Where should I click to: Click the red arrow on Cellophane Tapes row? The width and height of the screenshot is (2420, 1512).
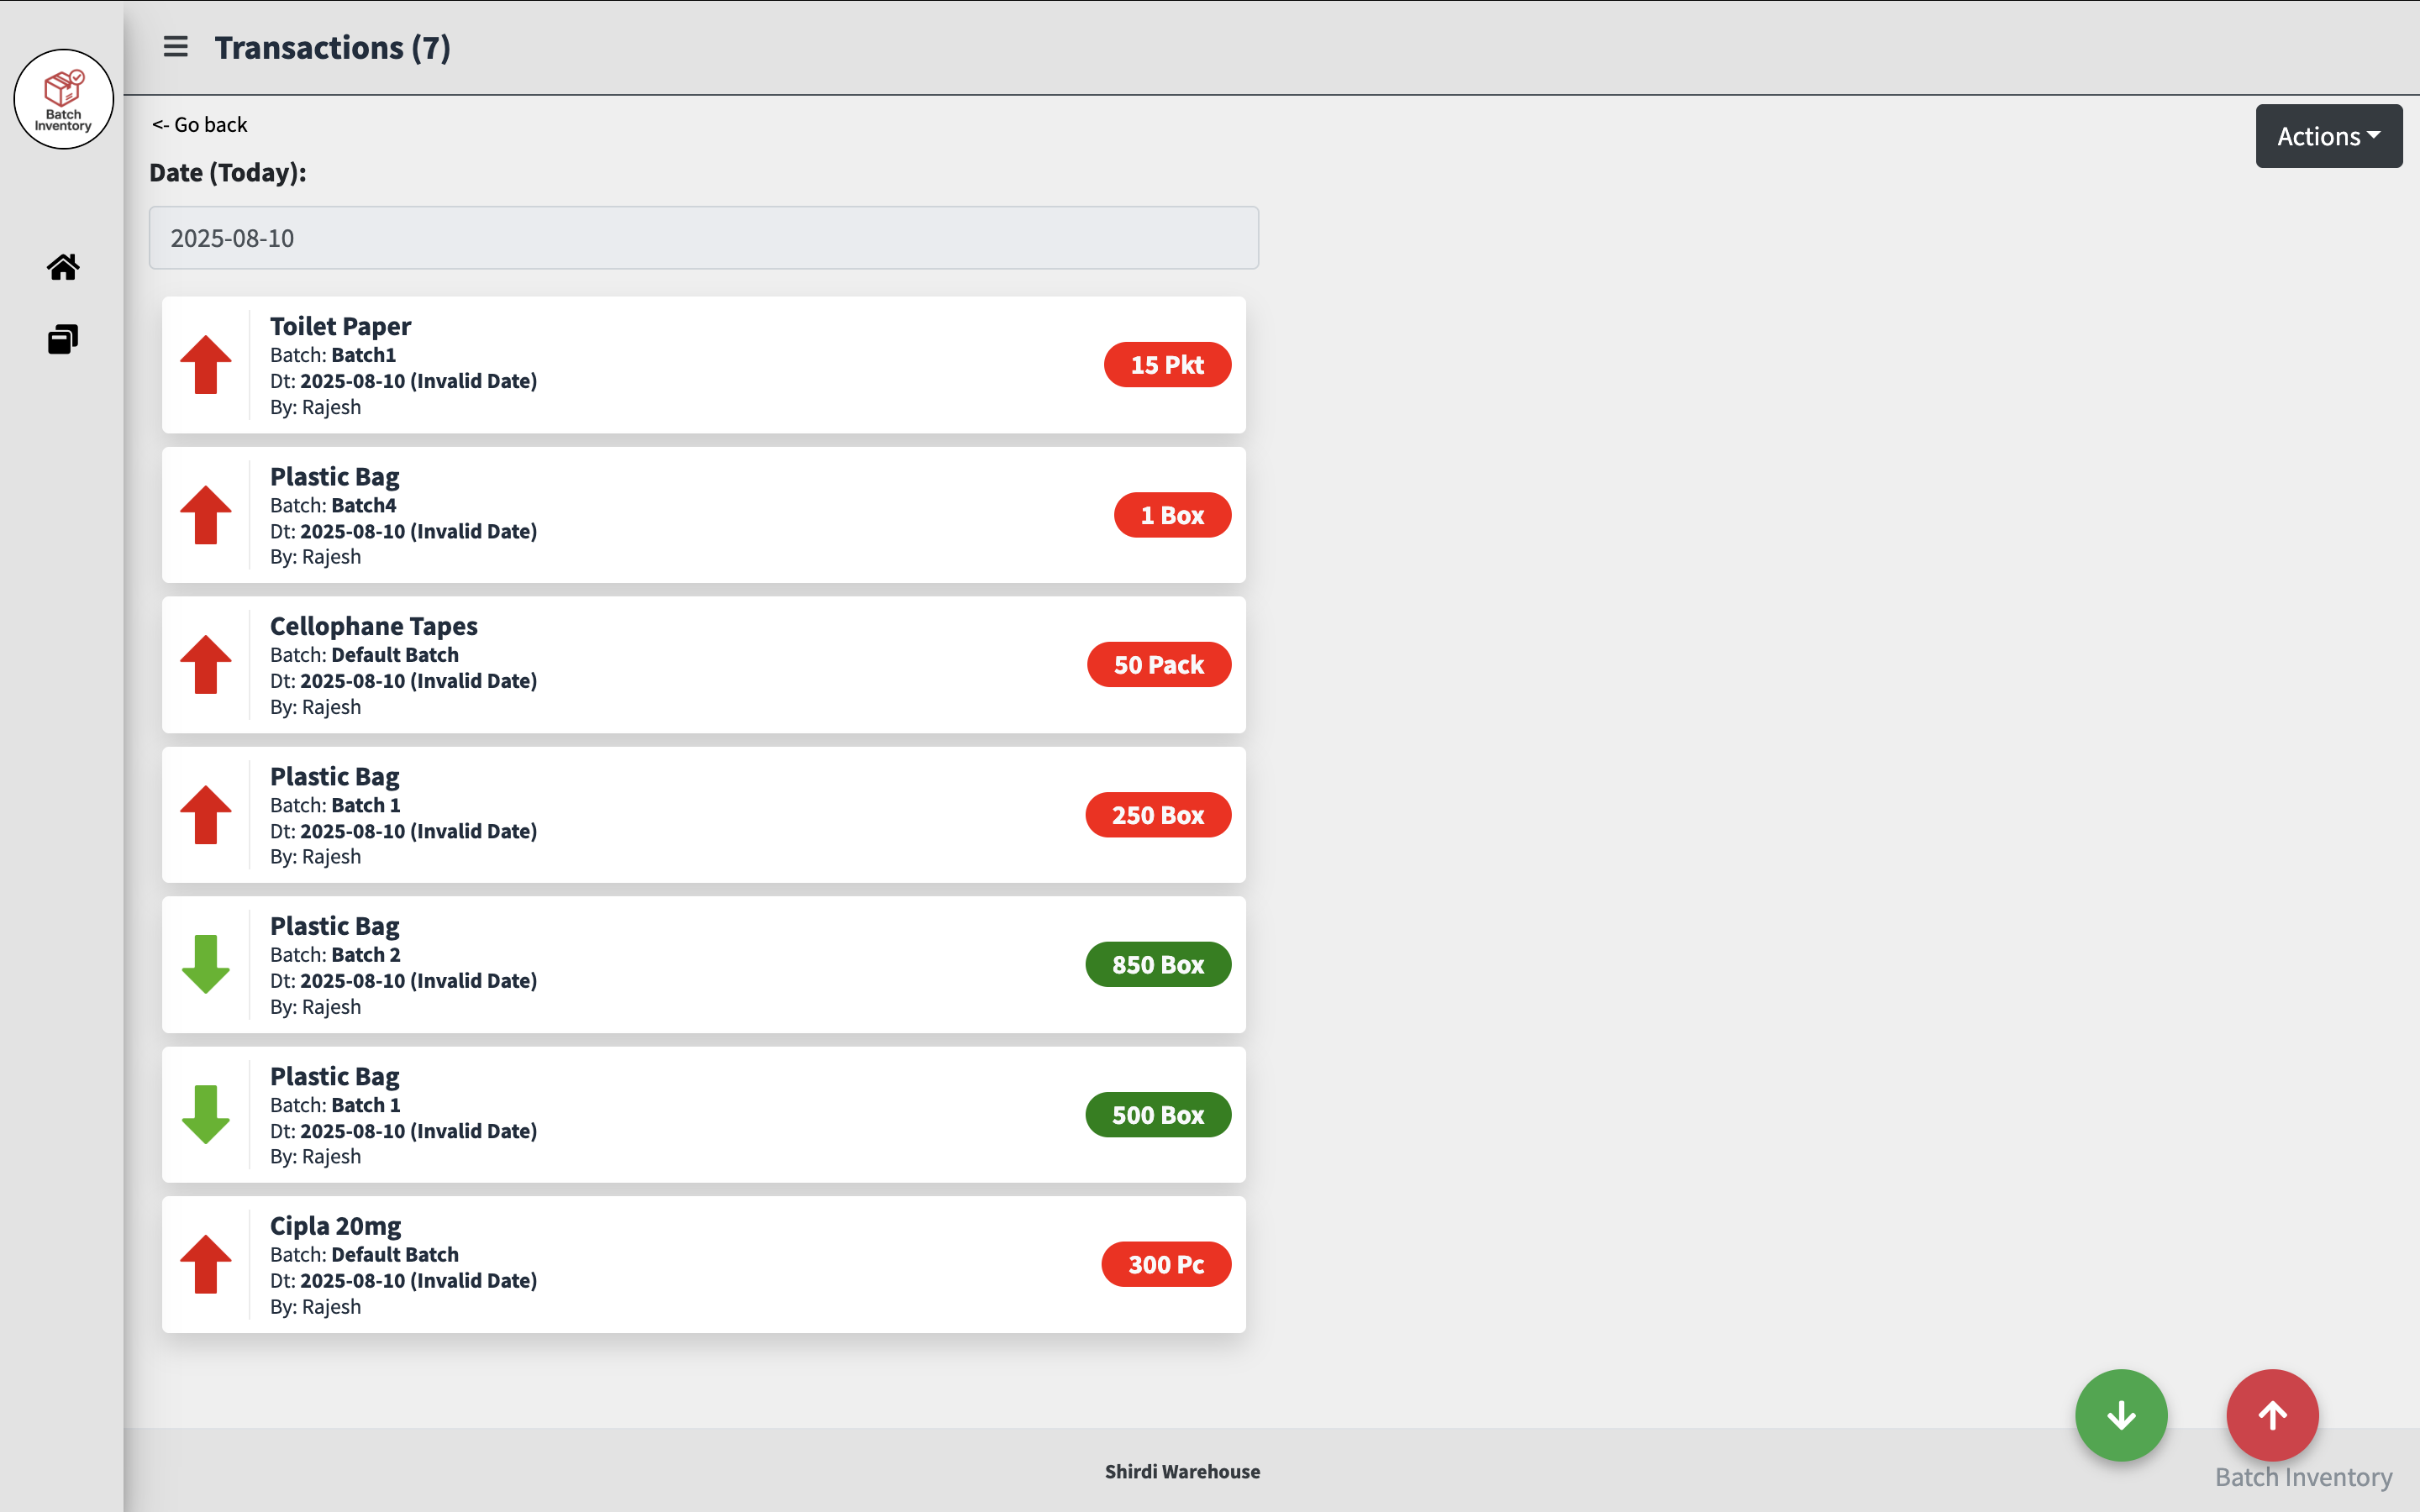tap(206, 665)
